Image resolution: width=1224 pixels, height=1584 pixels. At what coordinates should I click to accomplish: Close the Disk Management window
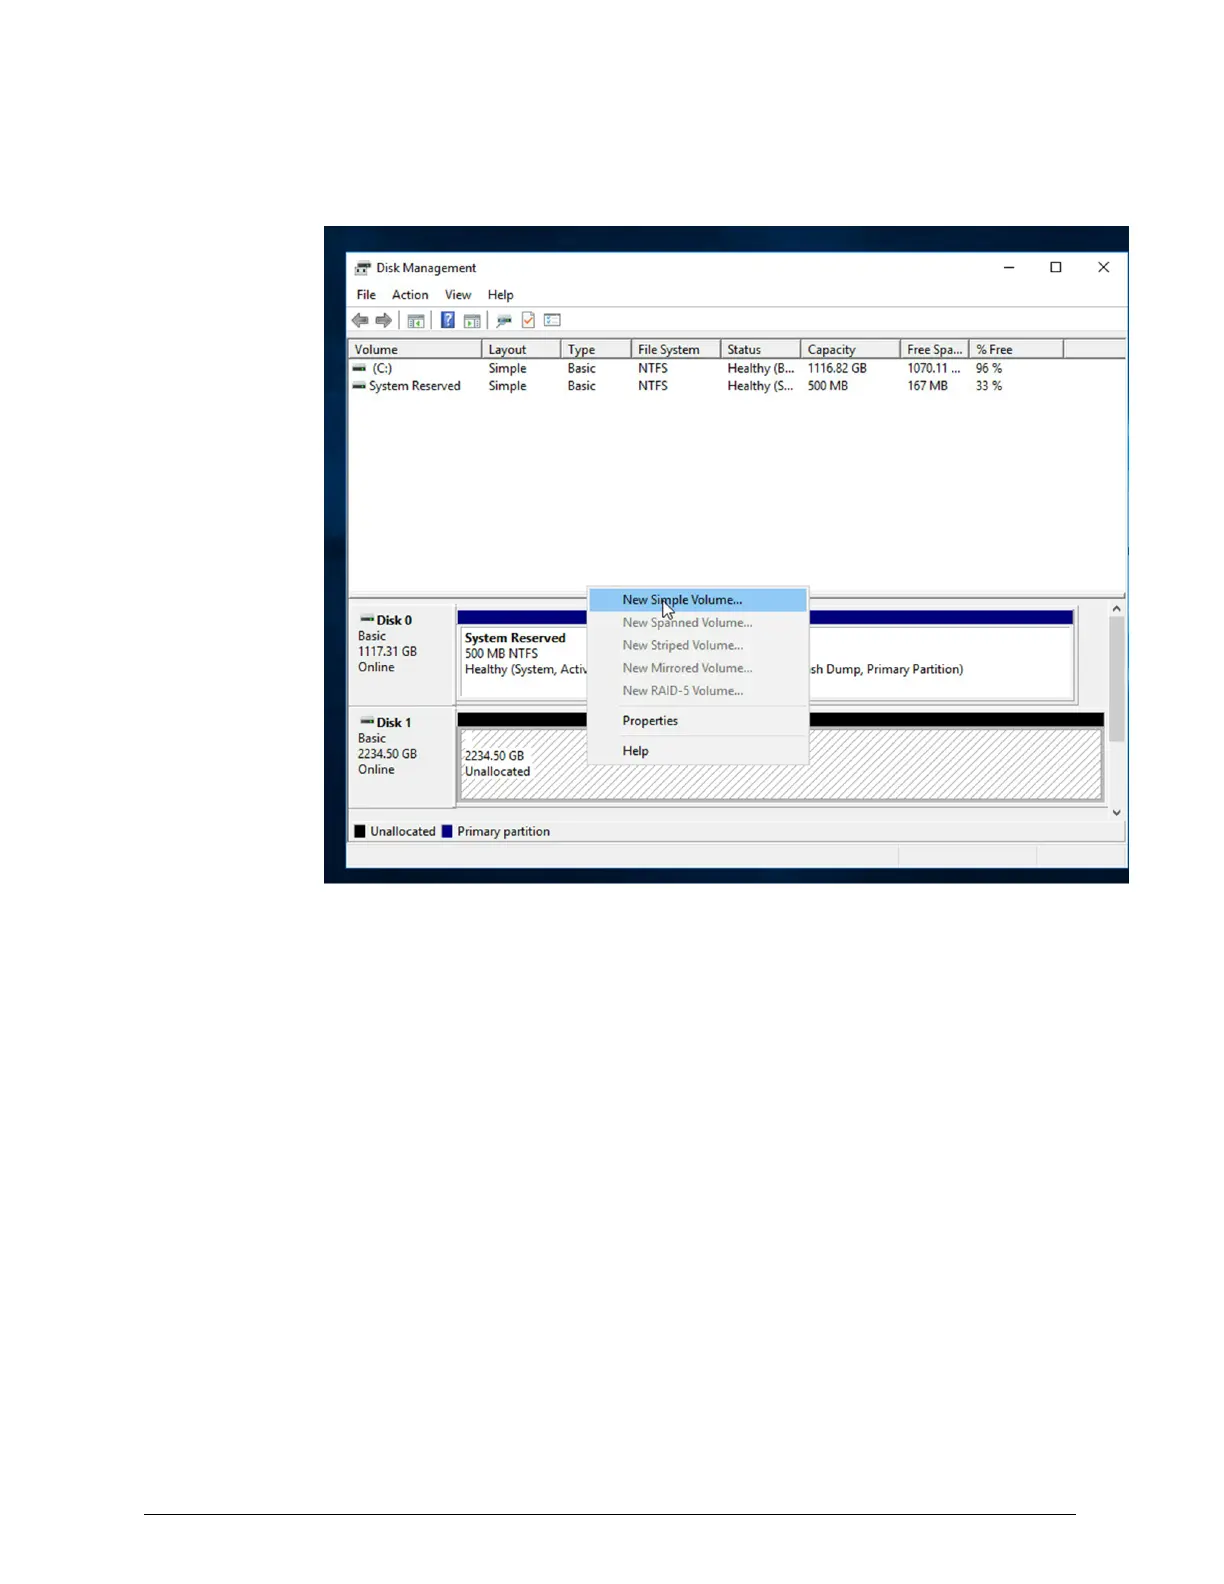(x=1103, y=268)
